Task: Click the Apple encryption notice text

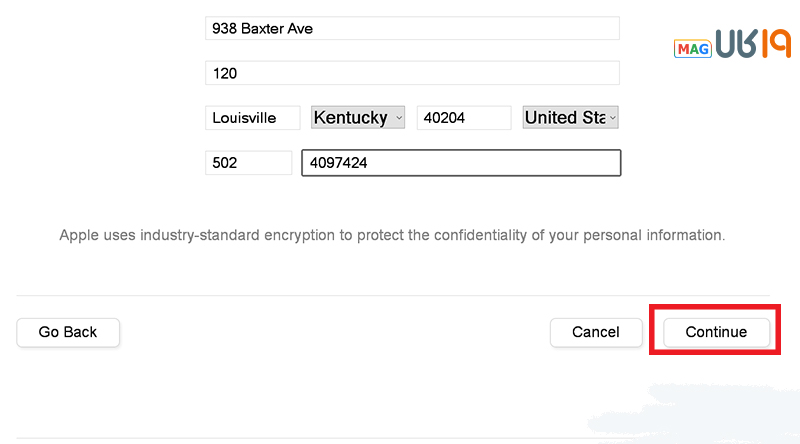Action: click(392, 235)
